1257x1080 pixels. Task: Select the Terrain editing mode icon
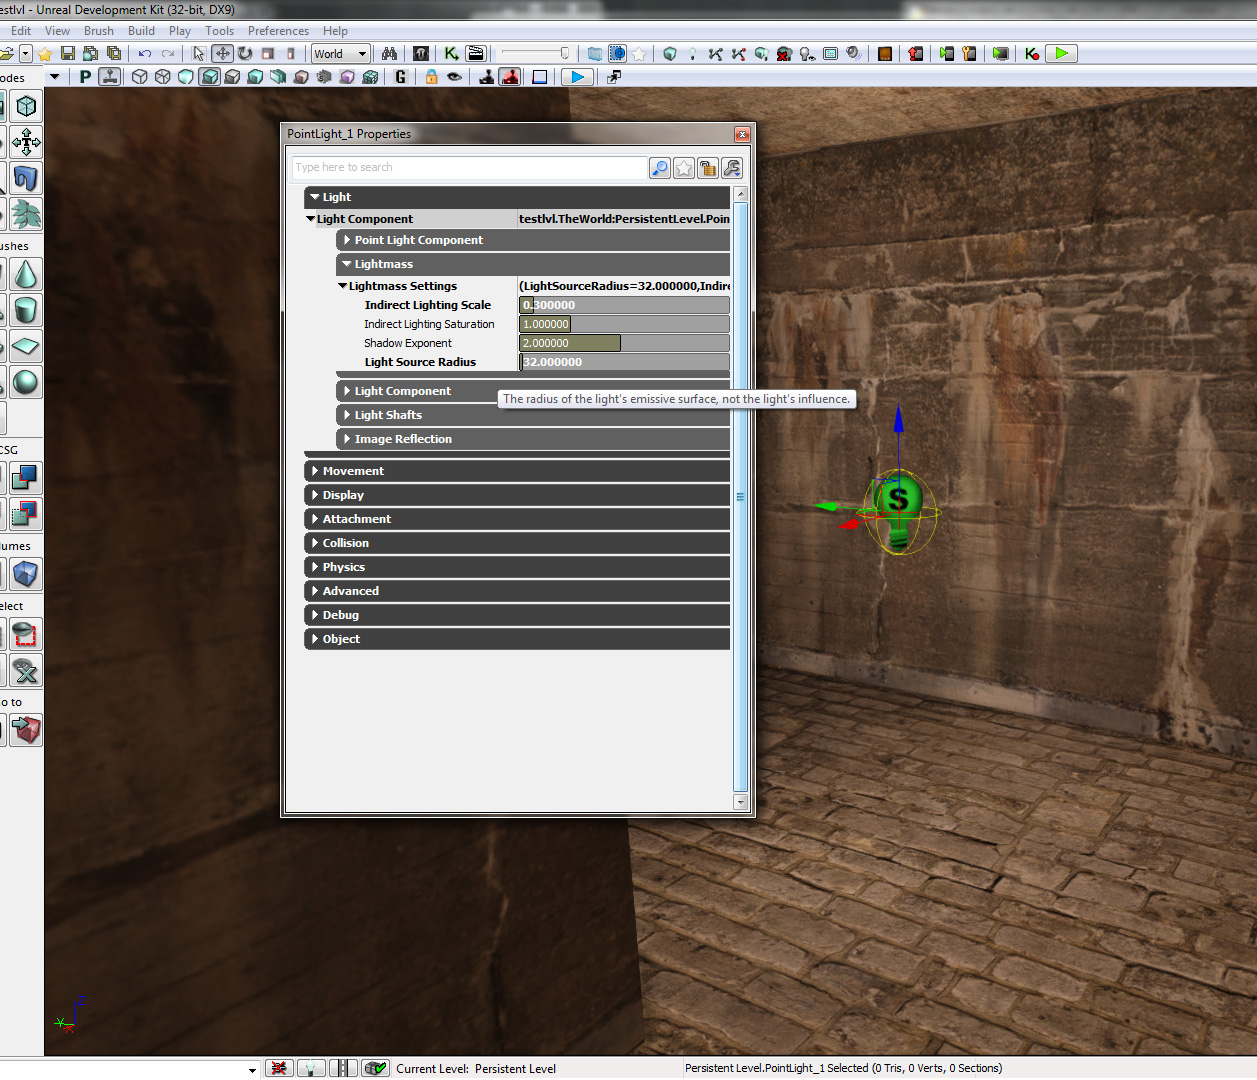pos(26,178)
